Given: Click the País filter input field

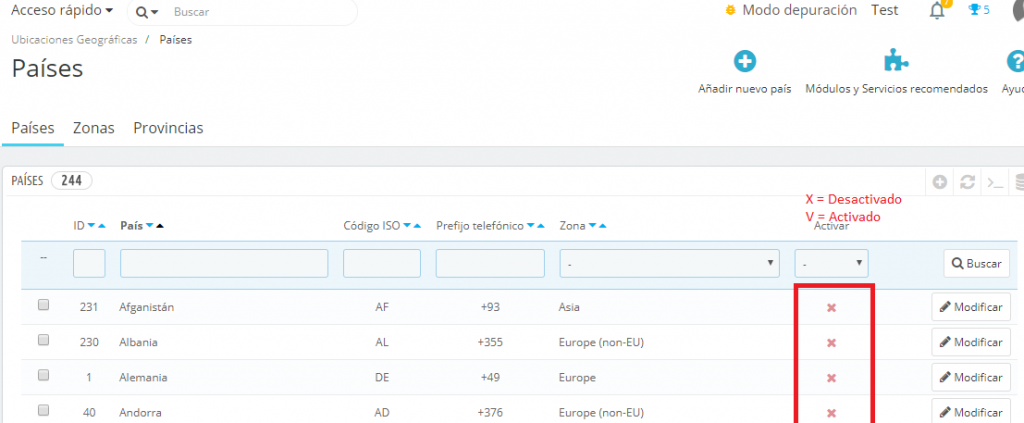Looking at the screenshot, I should (224, 263).
